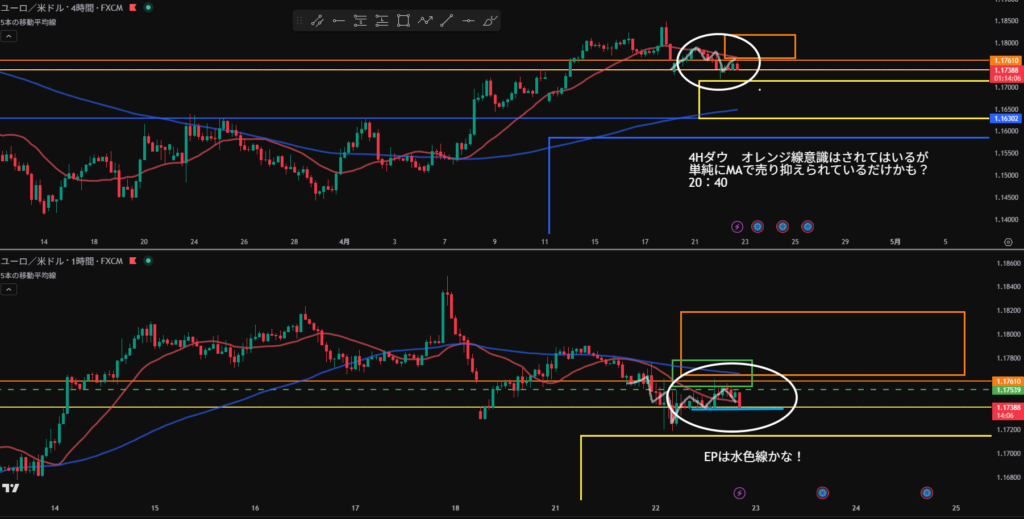This screenshot has height=519, width=1024.
Task: Click the ユーロ/米ドル 1時間 symbol title
Action: pos(61,261)
